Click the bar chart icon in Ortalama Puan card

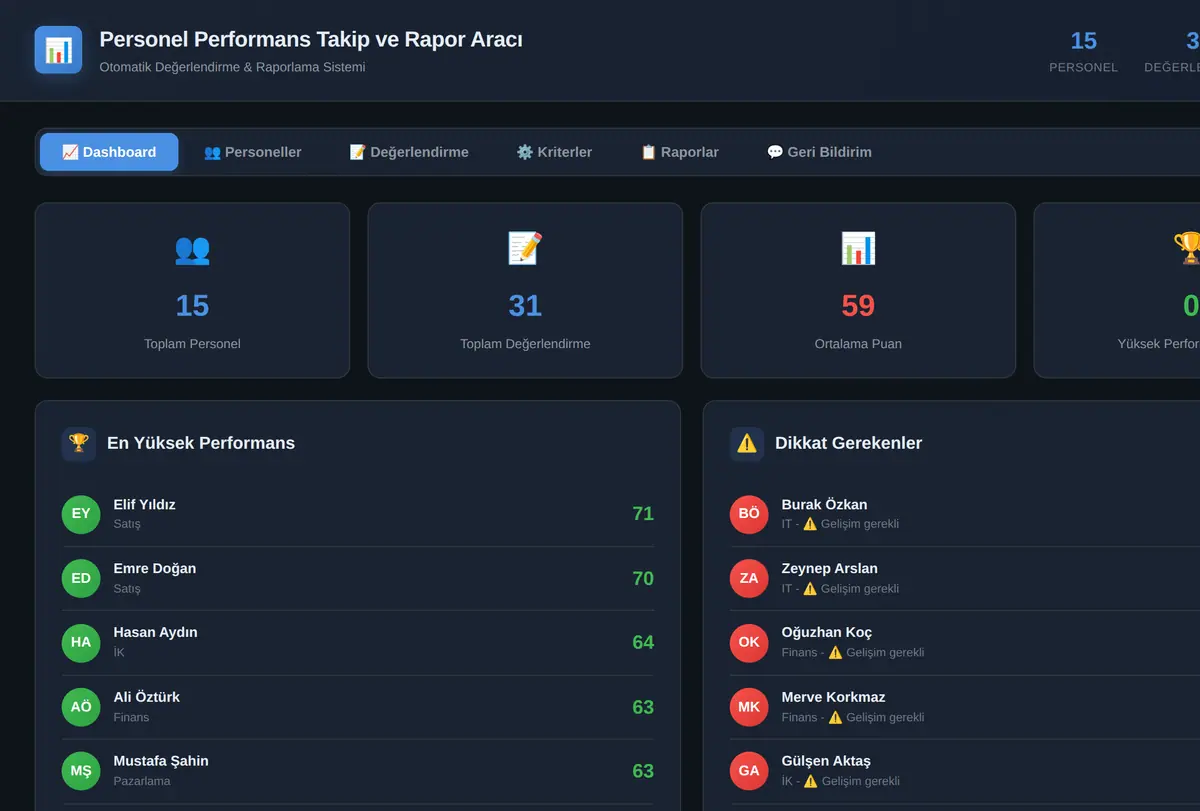858,248
